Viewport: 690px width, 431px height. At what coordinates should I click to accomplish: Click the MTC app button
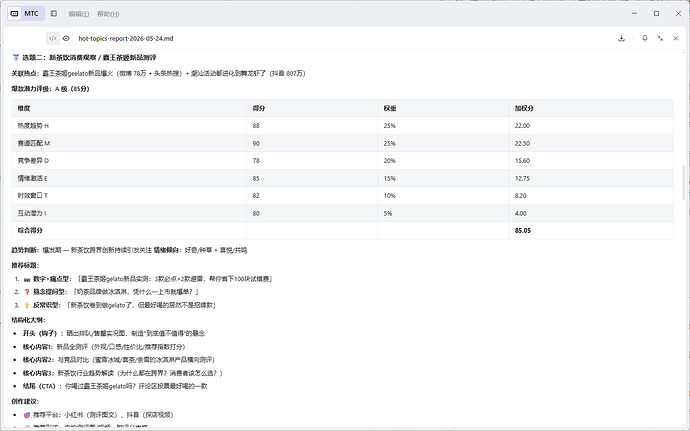click(x=26, y=14)
